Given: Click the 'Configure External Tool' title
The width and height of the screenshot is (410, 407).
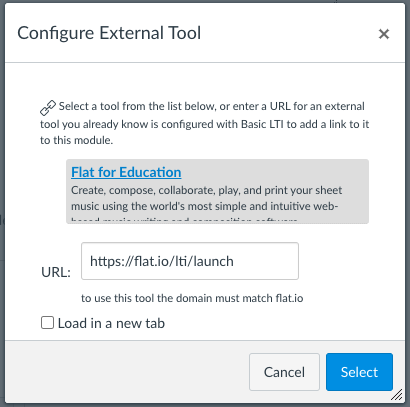Looking at the screenshot, I should pos(109,33).
